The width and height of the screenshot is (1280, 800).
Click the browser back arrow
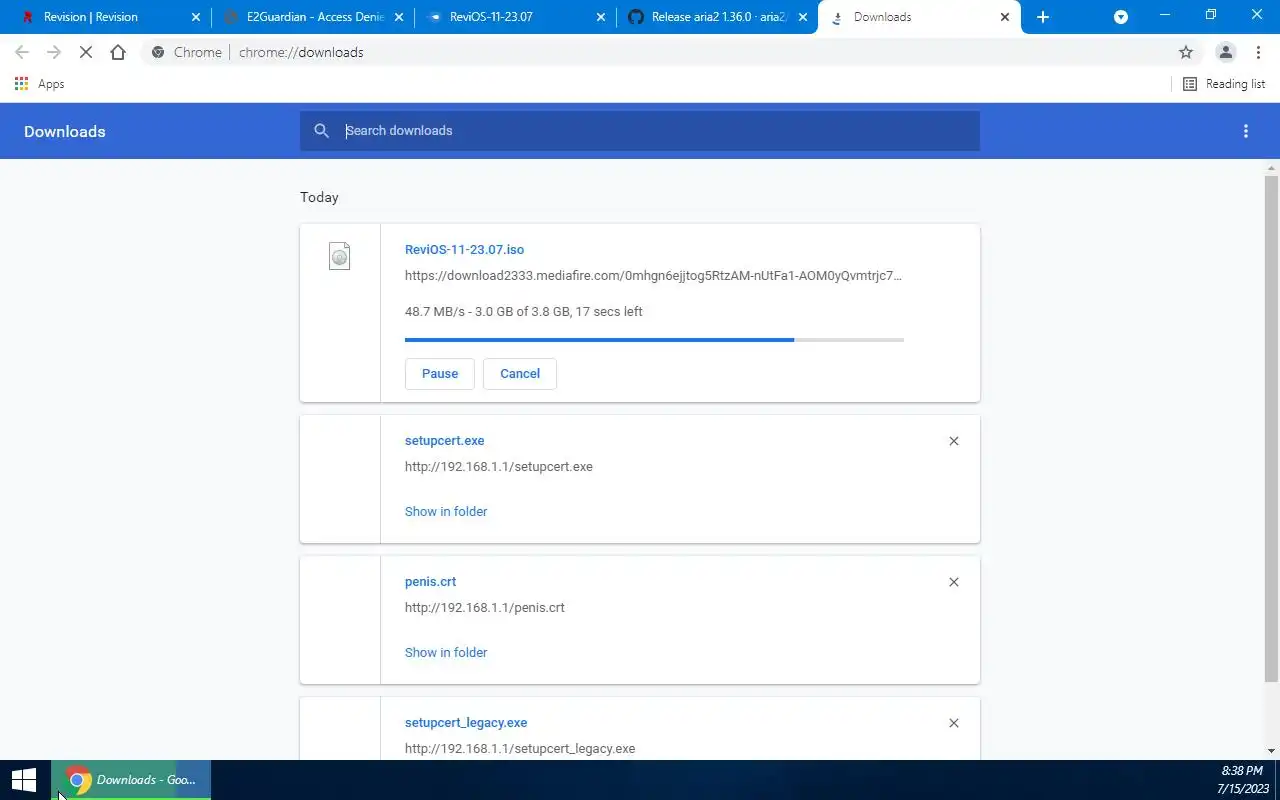click(x=22, y=52)
